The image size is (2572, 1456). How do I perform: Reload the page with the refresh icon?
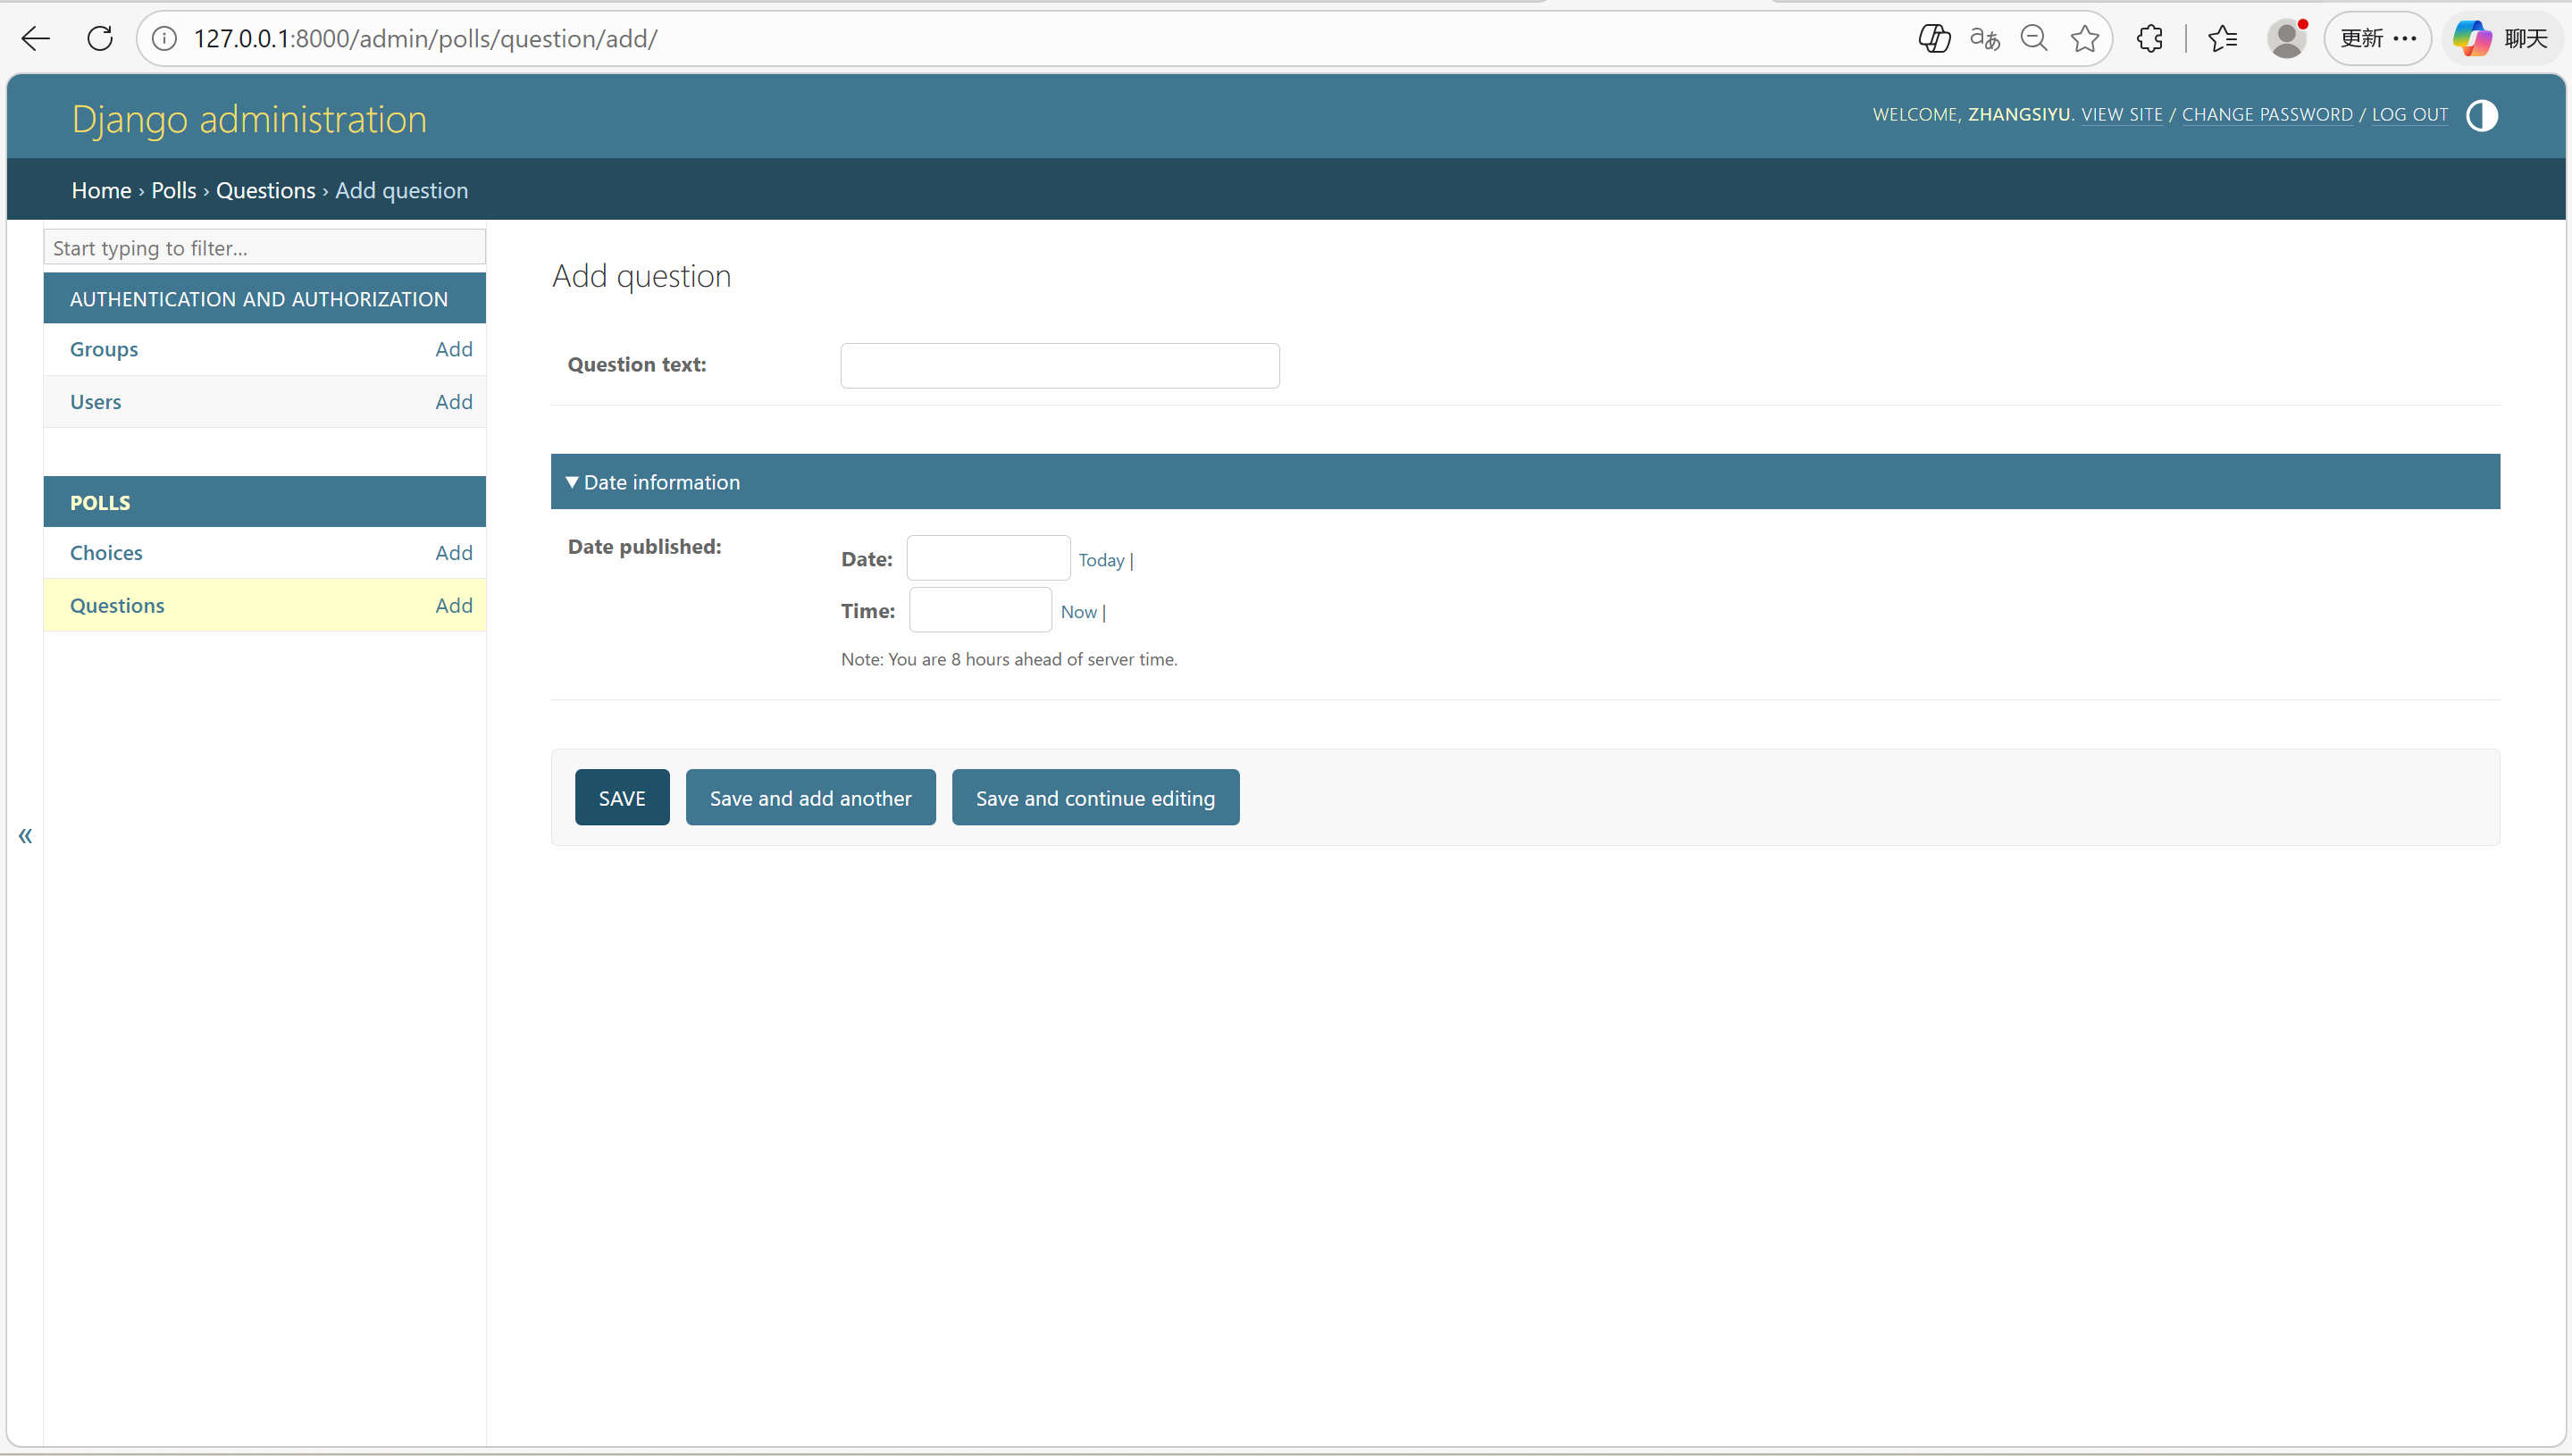coord(100,39)
